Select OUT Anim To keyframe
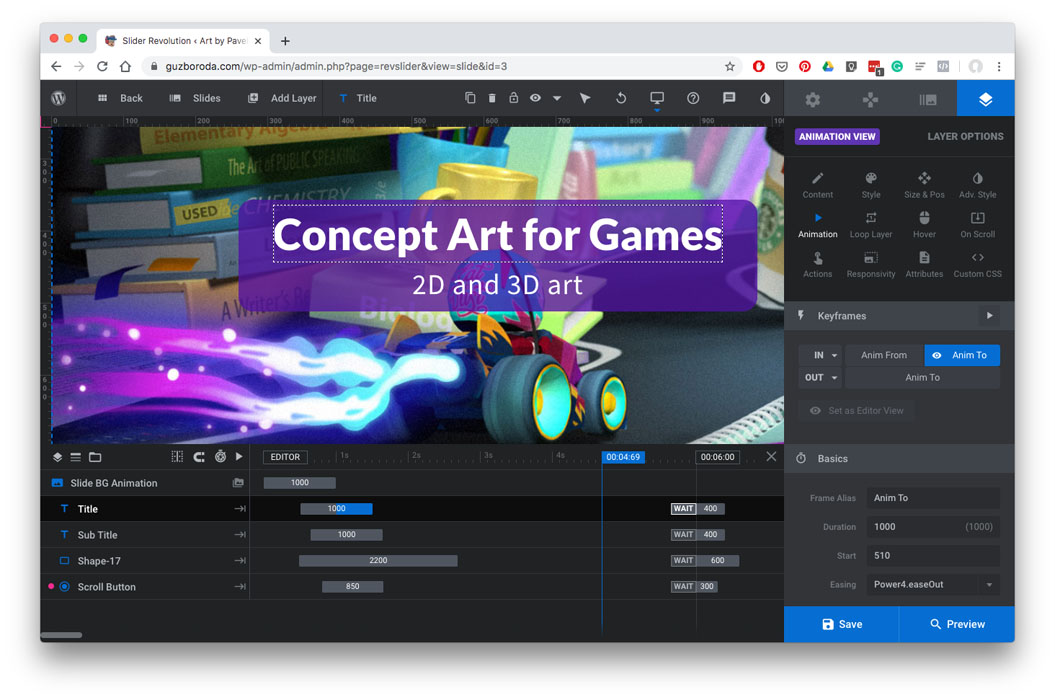The height and width of the screenshot is (700, 1055). pyautogui.click(x=922, y=378)
